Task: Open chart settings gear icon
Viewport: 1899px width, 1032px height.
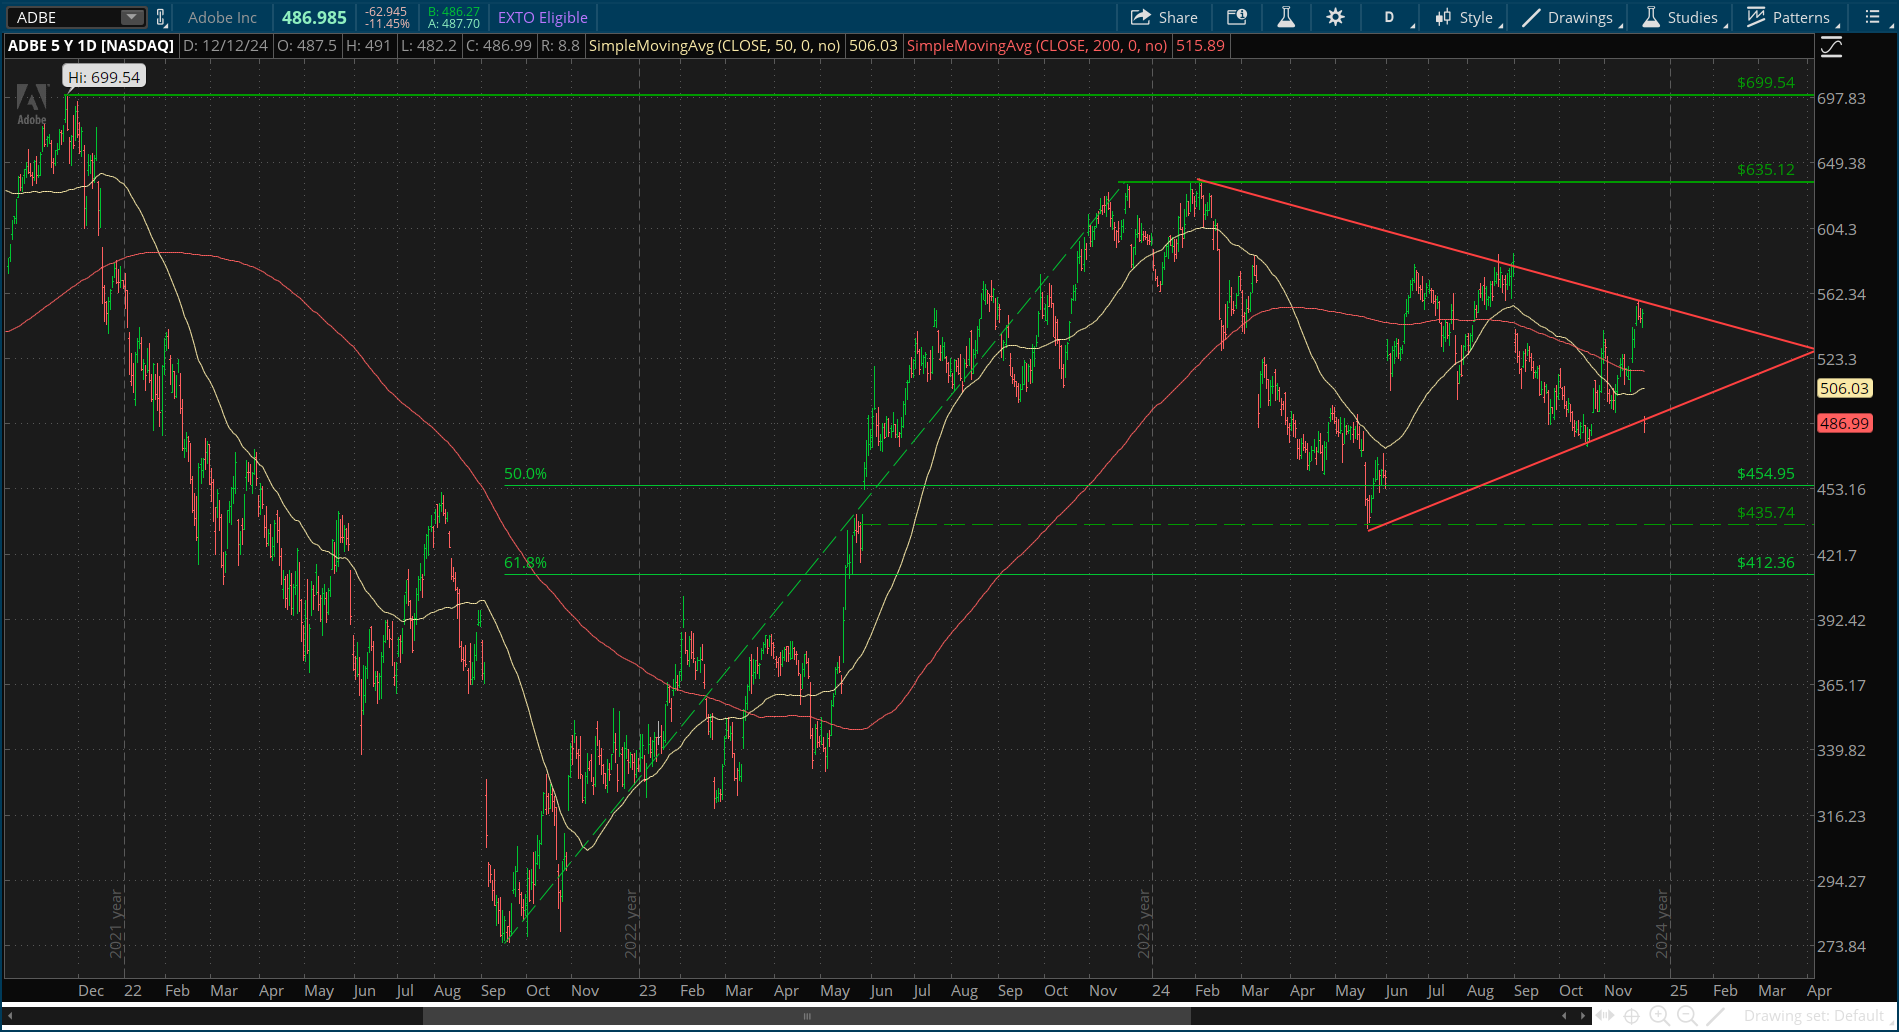Action: [x=1336, y=17]
